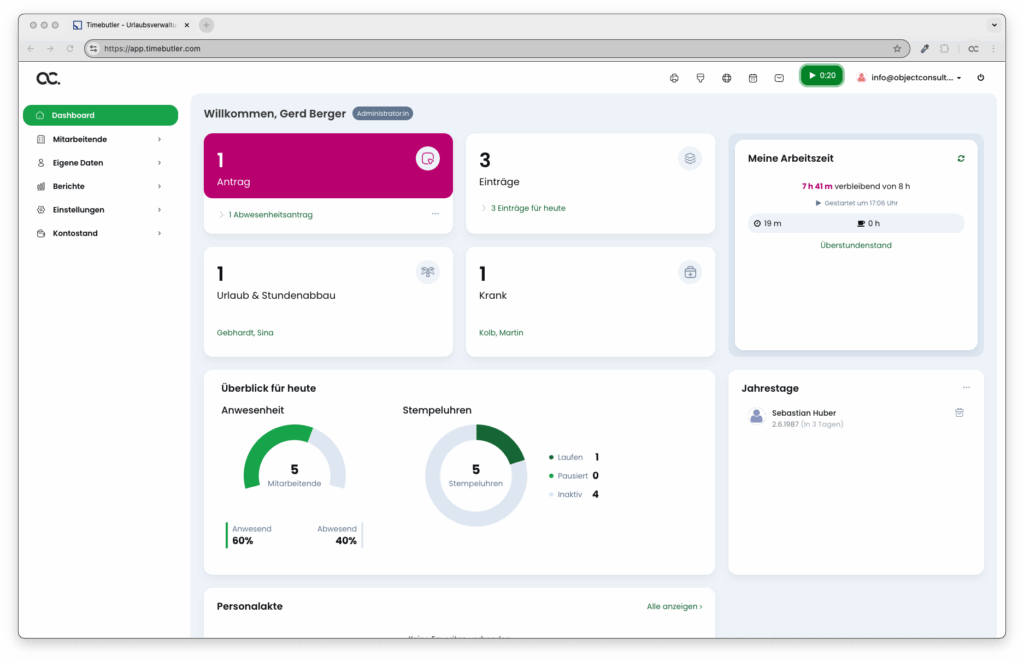This screenshot has height=661, width=1024.
Task: Click Sebastian Huber's avatar
Action: point(756,416)
